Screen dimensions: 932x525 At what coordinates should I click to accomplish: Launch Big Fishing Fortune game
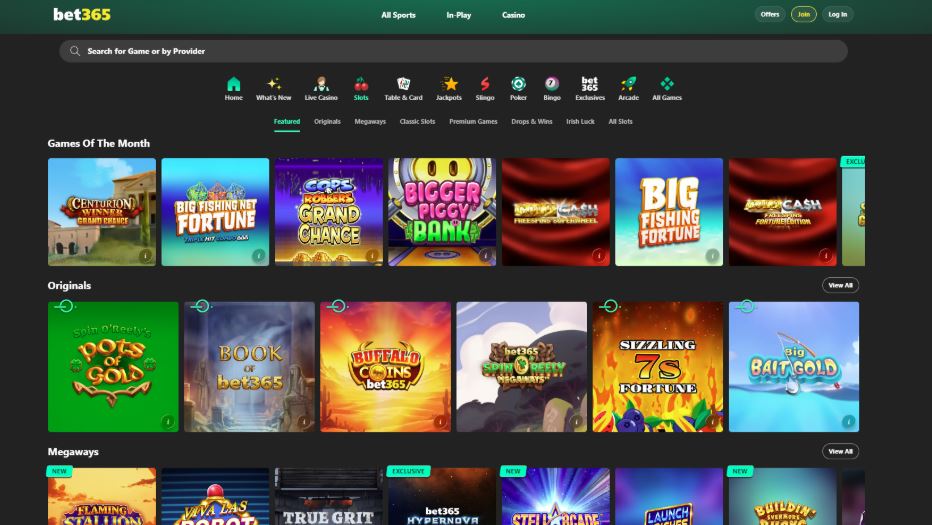pos(669,212)
